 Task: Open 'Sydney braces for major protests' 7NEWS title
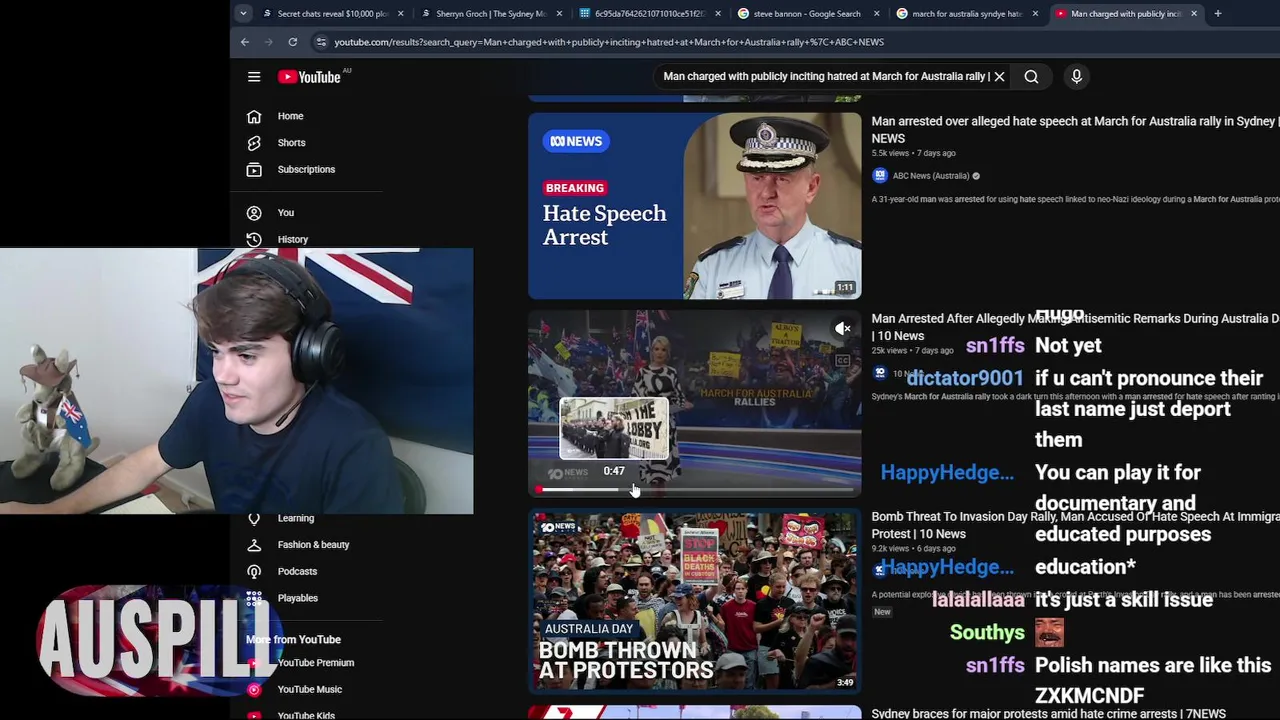[x=1048, y=714]
